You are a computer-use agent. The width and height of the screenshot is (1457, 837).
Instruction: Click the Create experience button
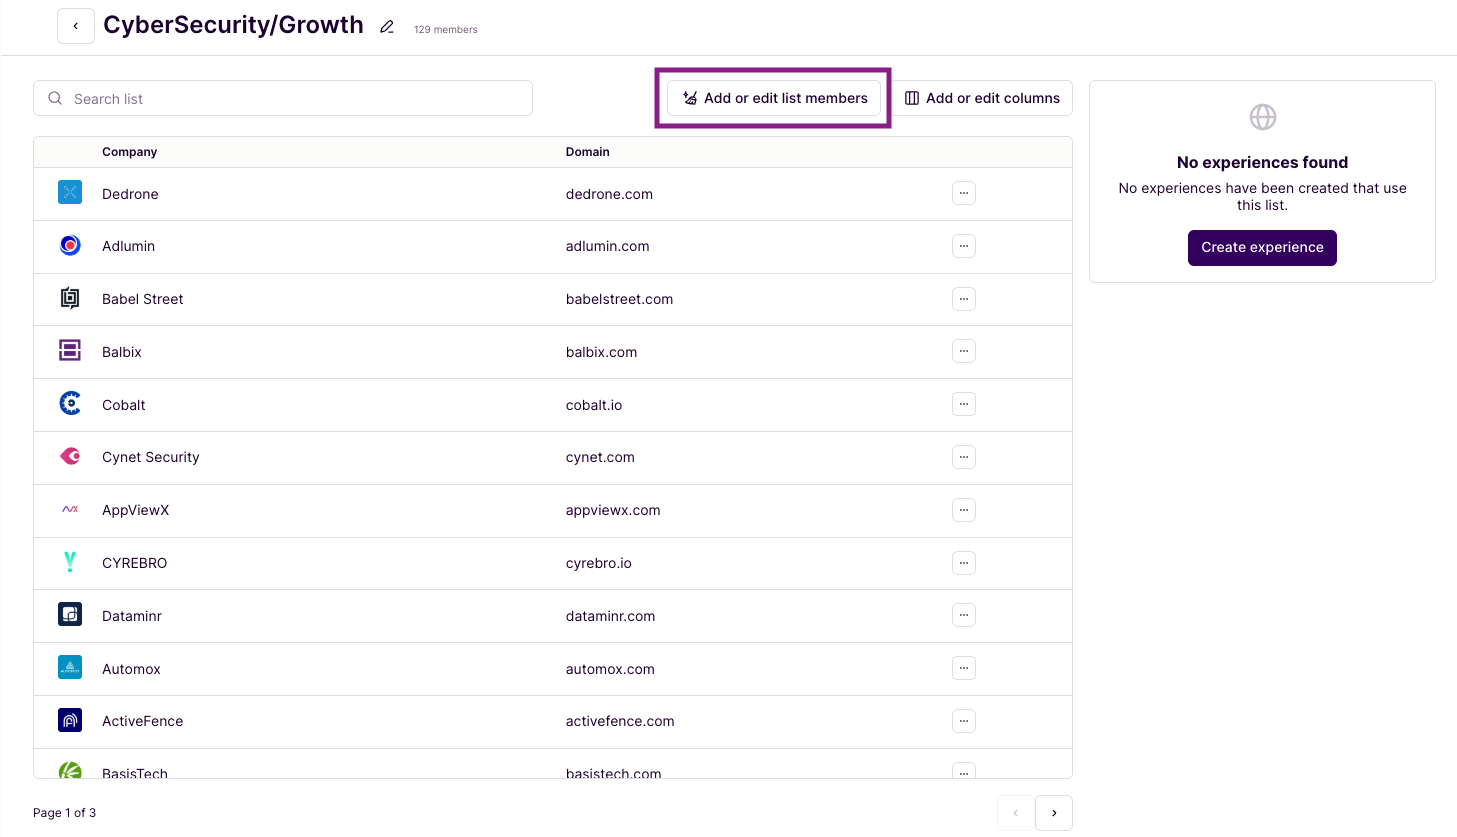point(1262,248)
